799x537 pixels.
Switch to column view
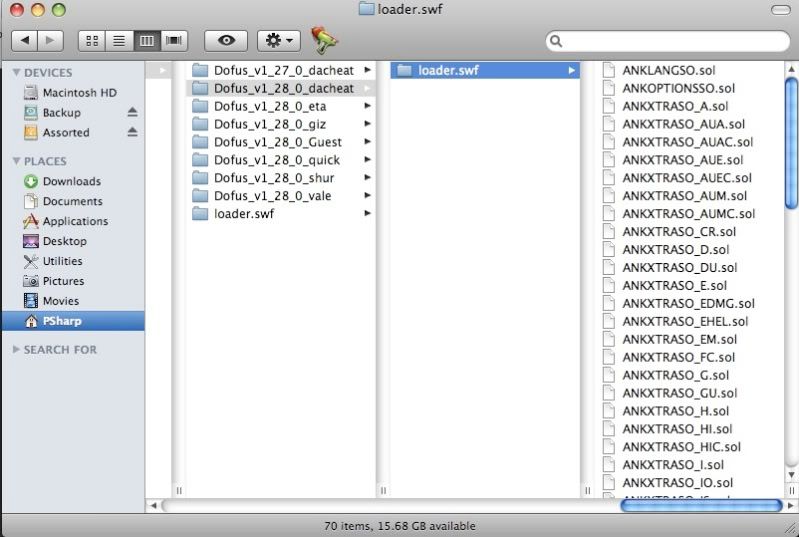(147, 41)
